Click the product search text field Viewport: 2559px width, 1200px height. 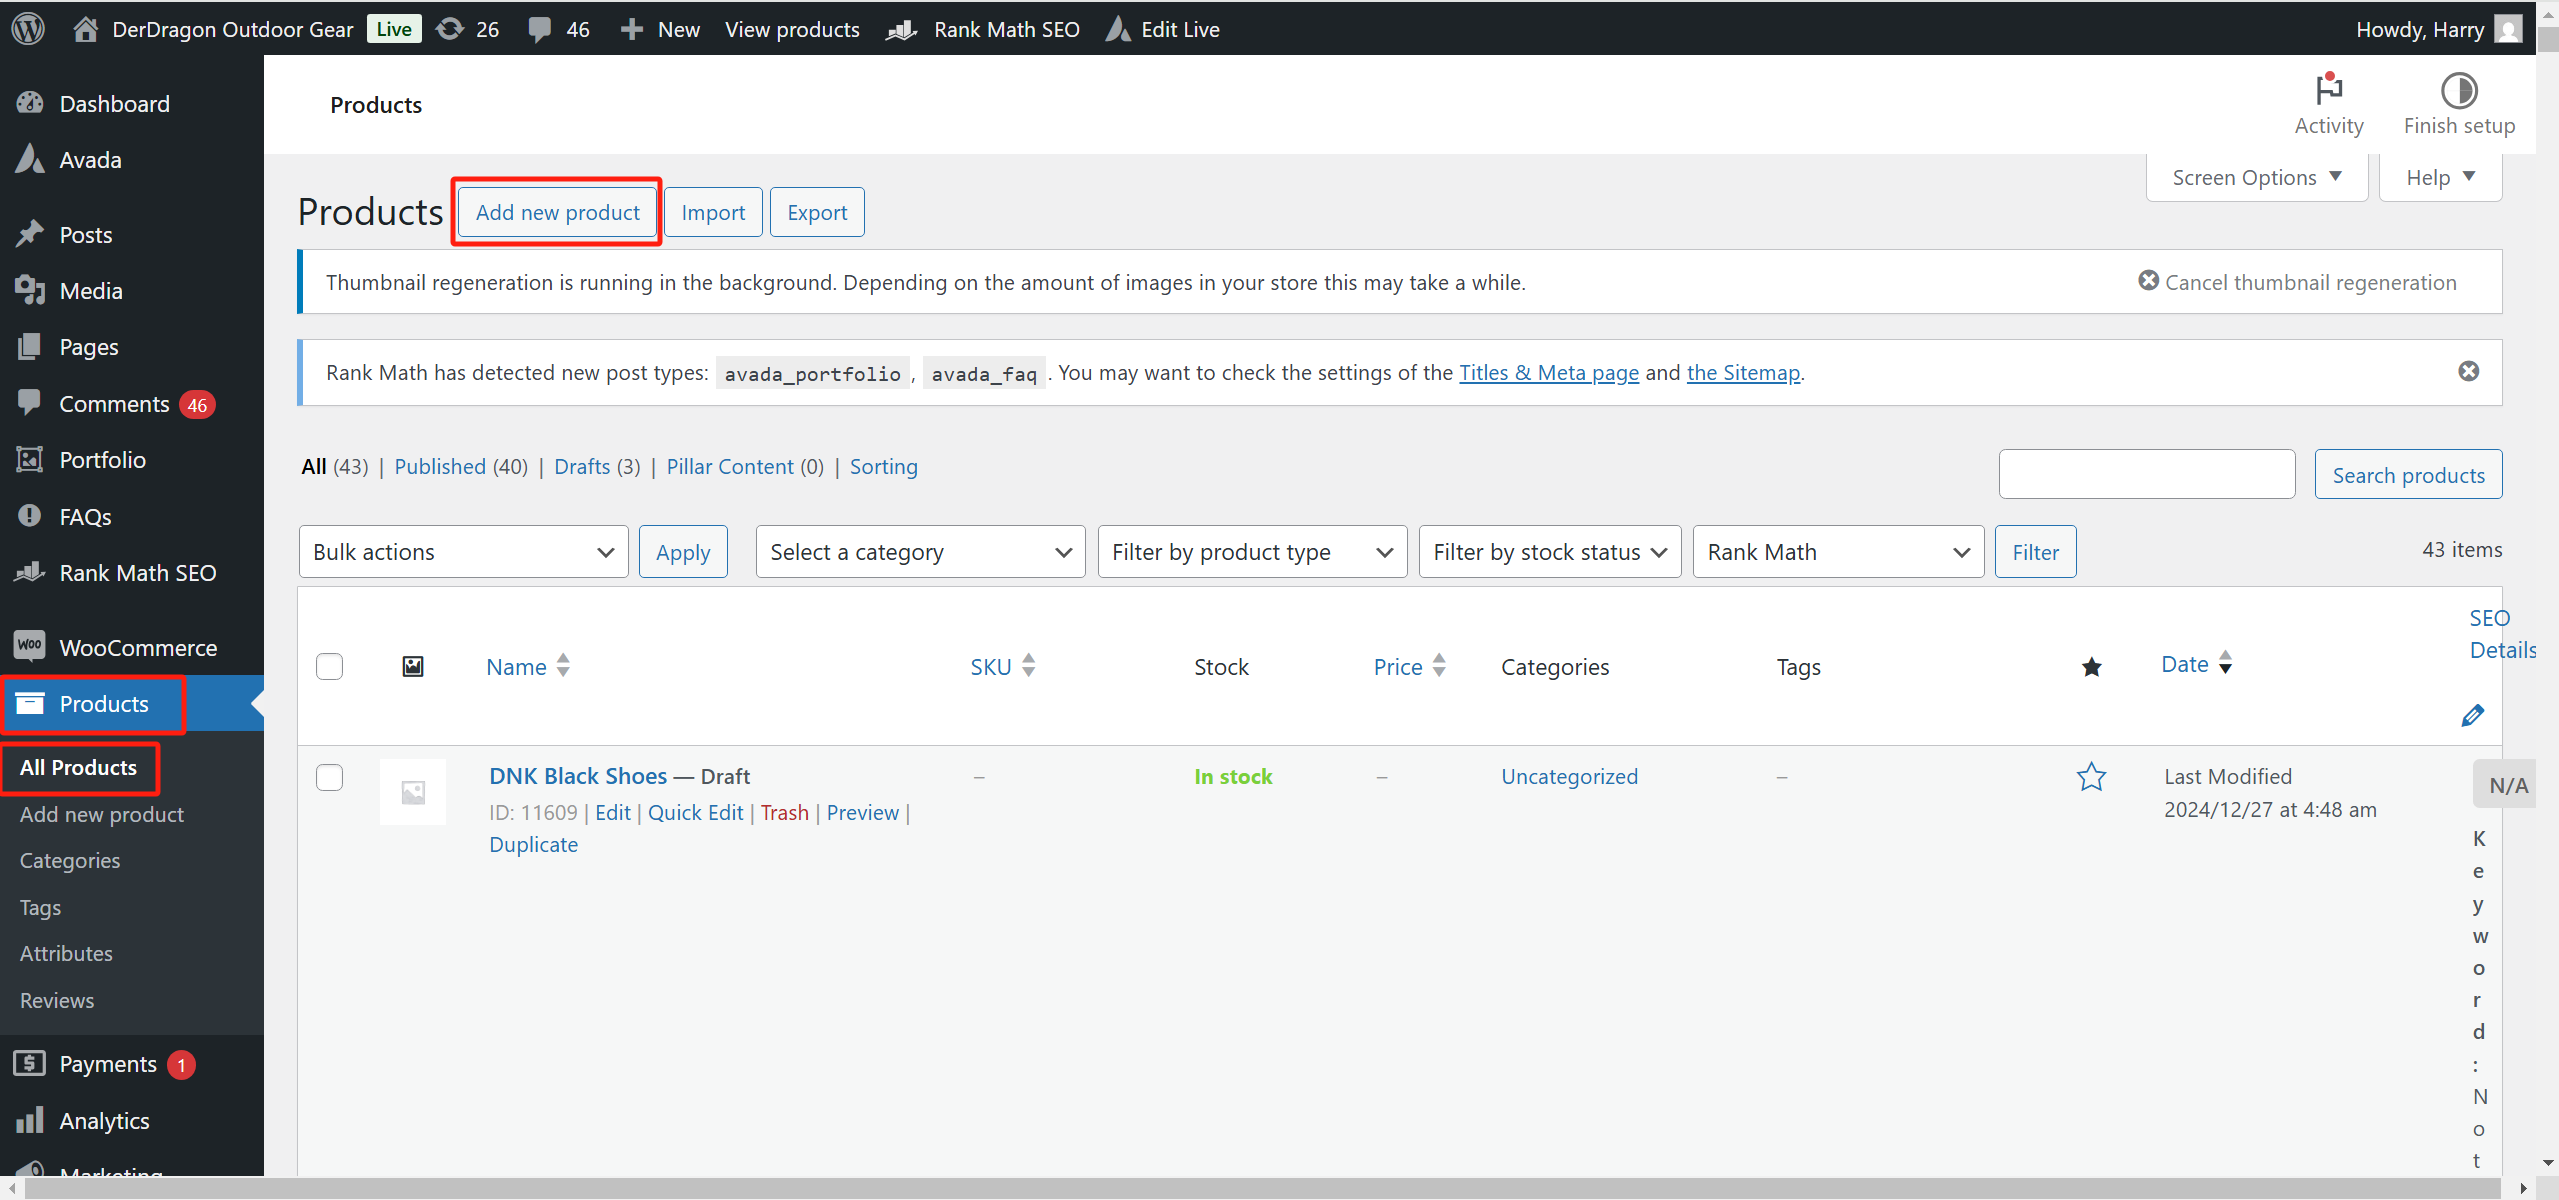[x=2146, y=474]
